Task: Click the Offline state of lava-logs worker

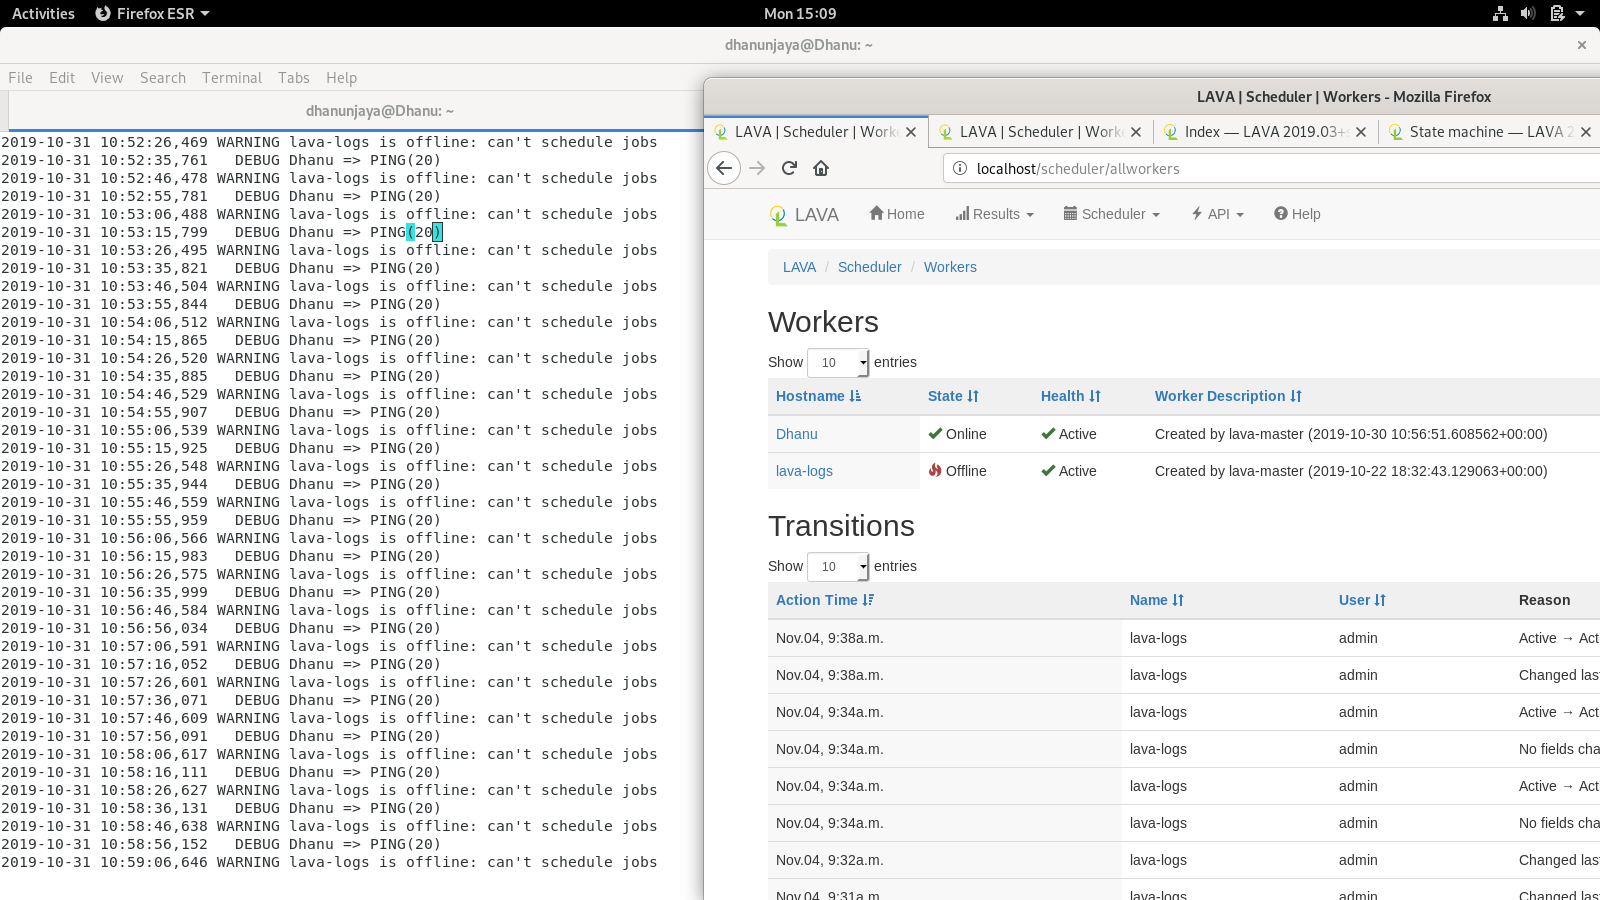Action: [957, 471]
